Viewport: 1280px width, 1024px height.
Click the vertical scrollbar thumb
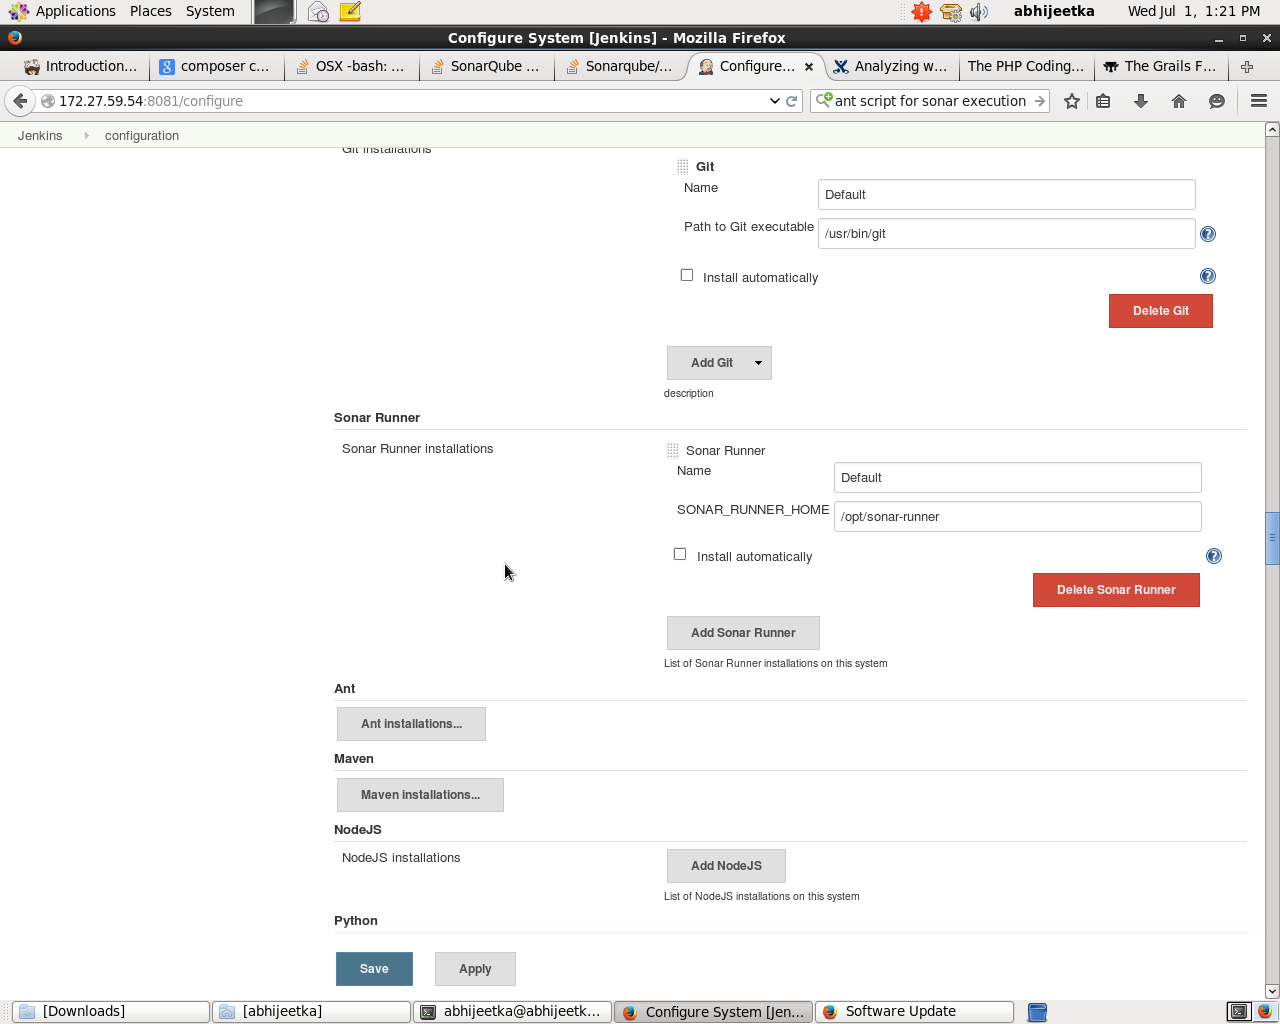[x=1272, y=538]
